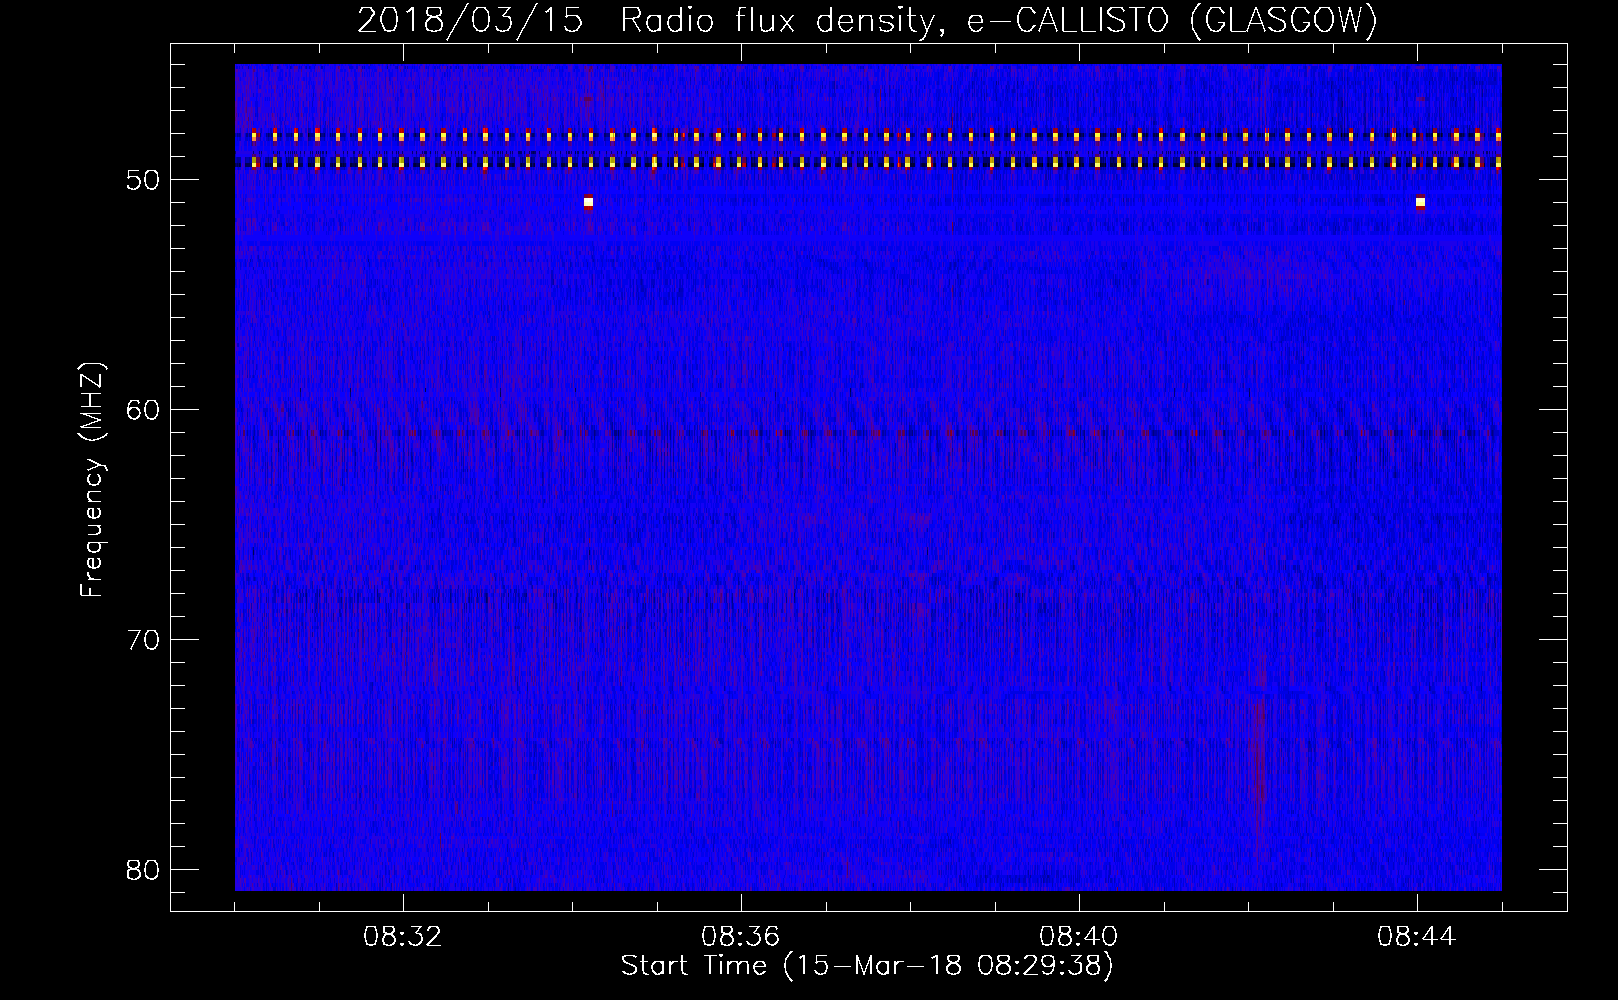Click the "Start Time (15-Mar-18 08:29:38)" label
The height and width of the screenshot is (1000, 1618).
[x=867, y=966]
